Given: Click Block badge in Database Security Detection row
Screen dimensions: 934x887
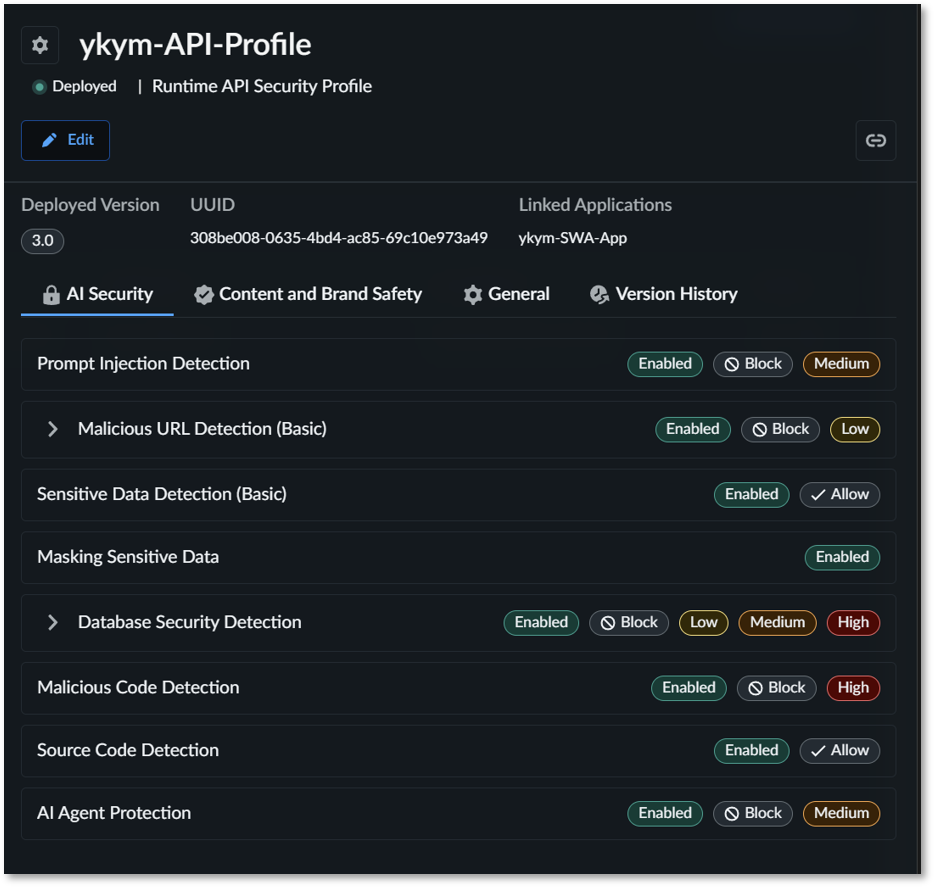Looking at the screenshot, I should (x=629, y=623).
